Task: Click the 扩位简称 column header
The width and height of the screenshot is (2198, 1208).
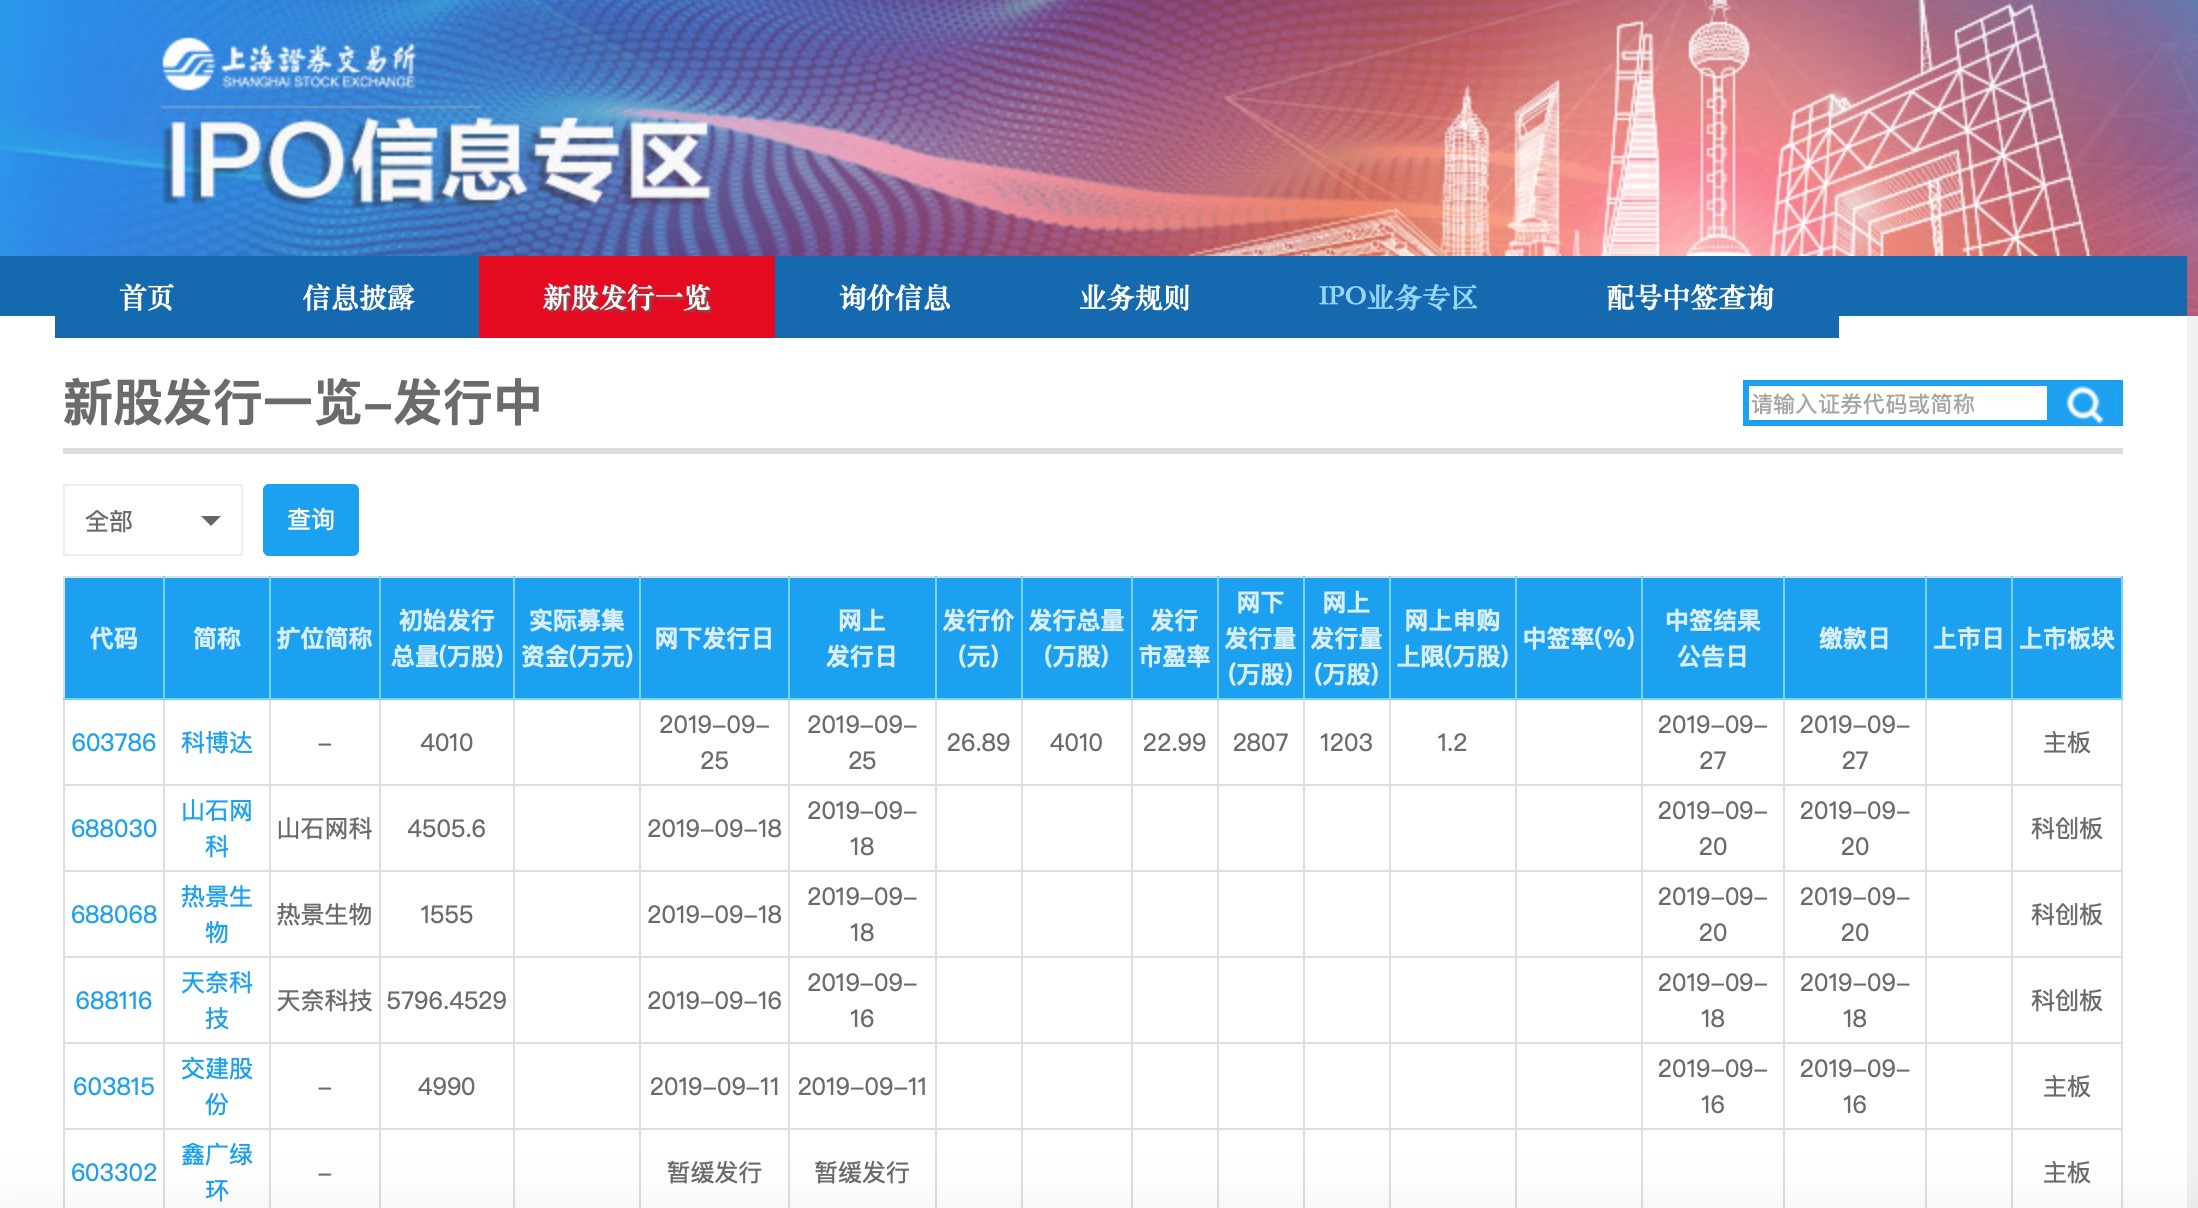Action: (324, 638)
